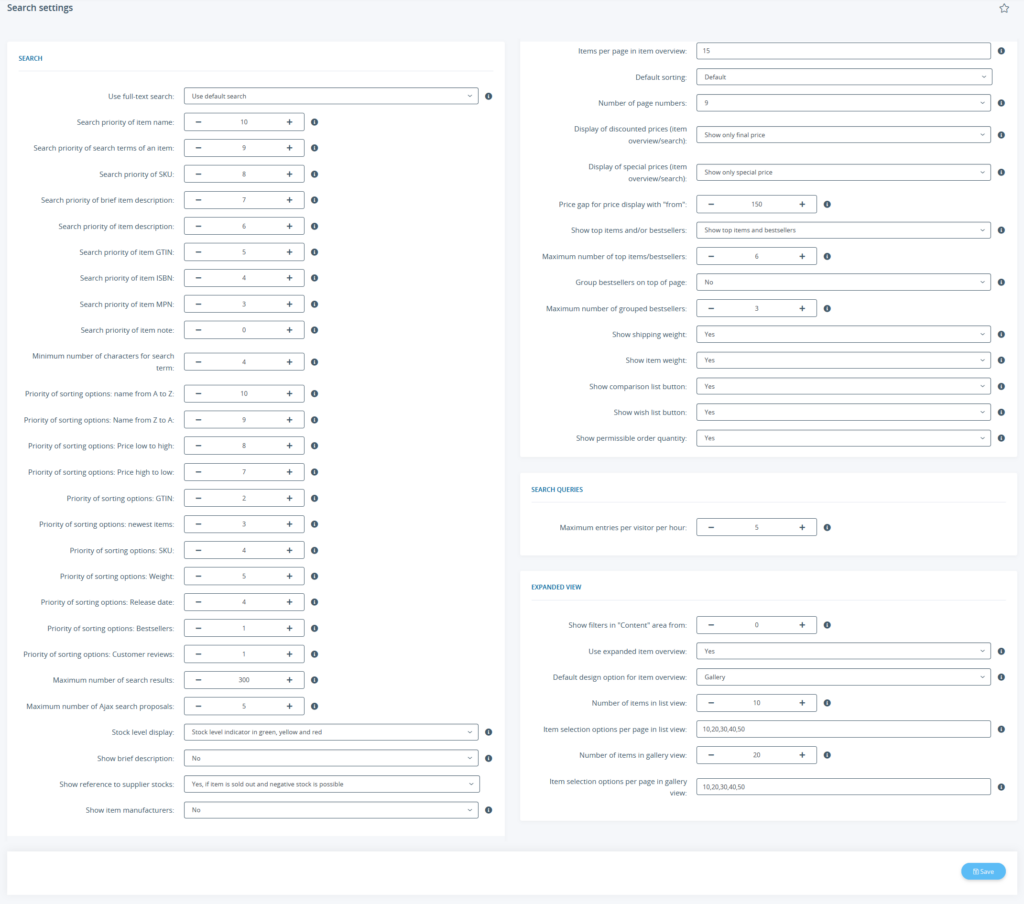This screenshot has height=904, width=1024.
Task: Open info tooltip for full-text search setting
Action: (x=487, y=95)
